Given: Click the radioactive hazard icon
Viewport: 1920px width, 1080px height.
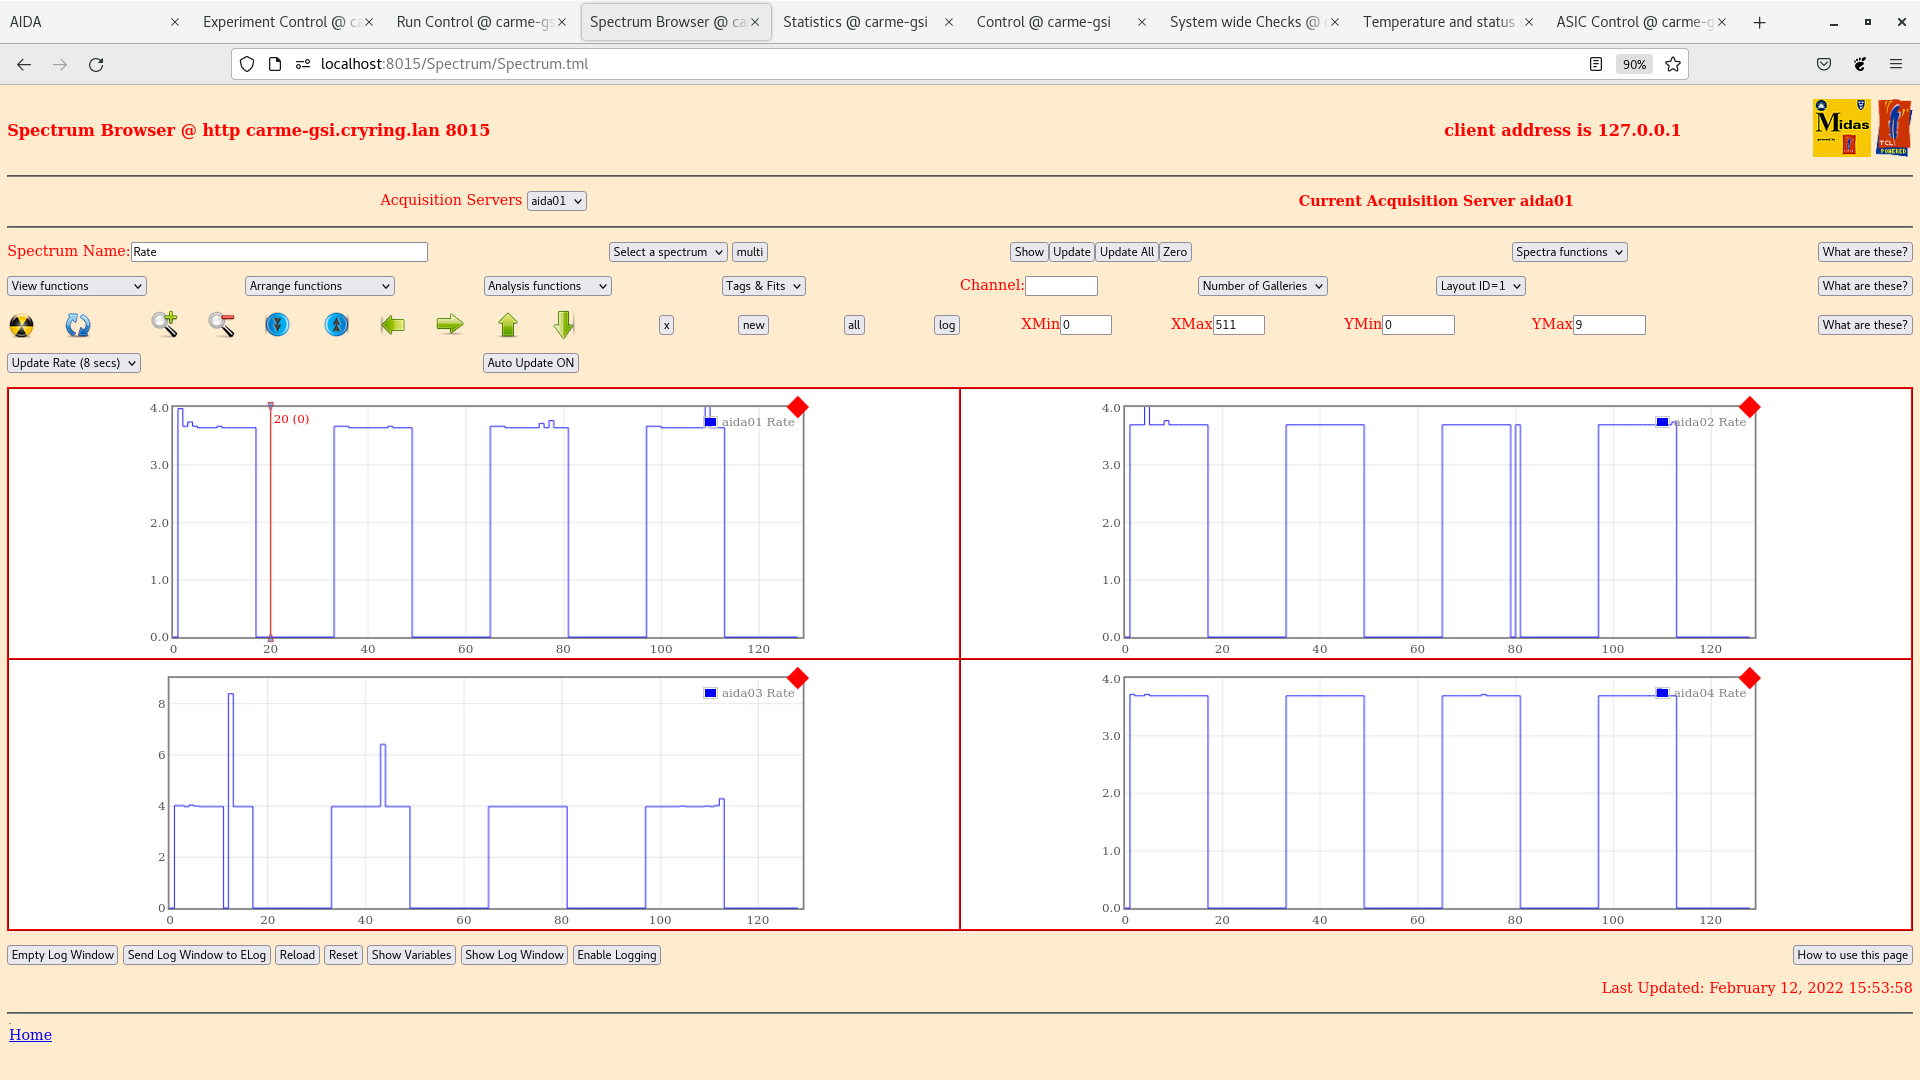Looking at the screenshot, I should (21, 325).
